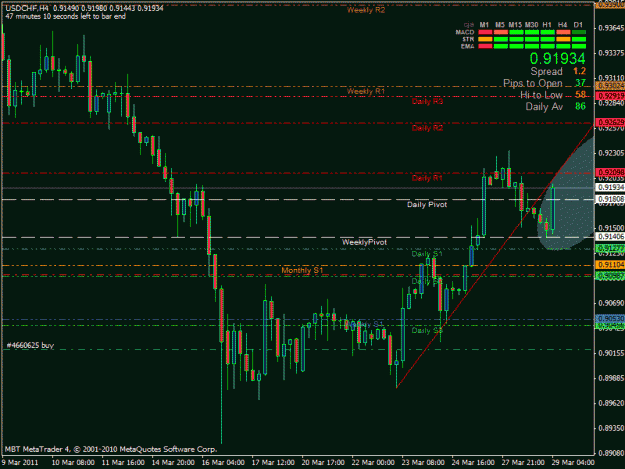Click the 23 Mar 08:00 time axis label
The height and width of the screenshot is (469, 625).
[423, 463]
